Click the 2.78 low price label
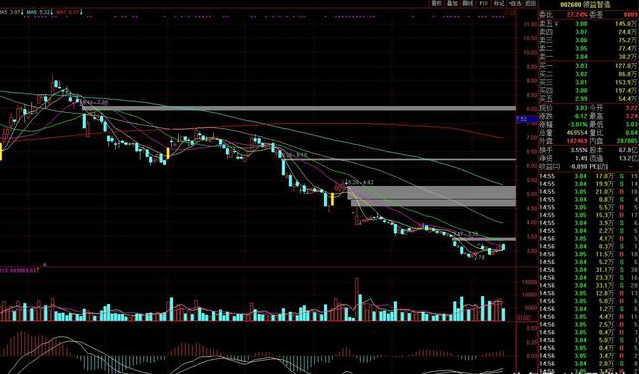Screen dimensions: 639x374 point(479,257)
